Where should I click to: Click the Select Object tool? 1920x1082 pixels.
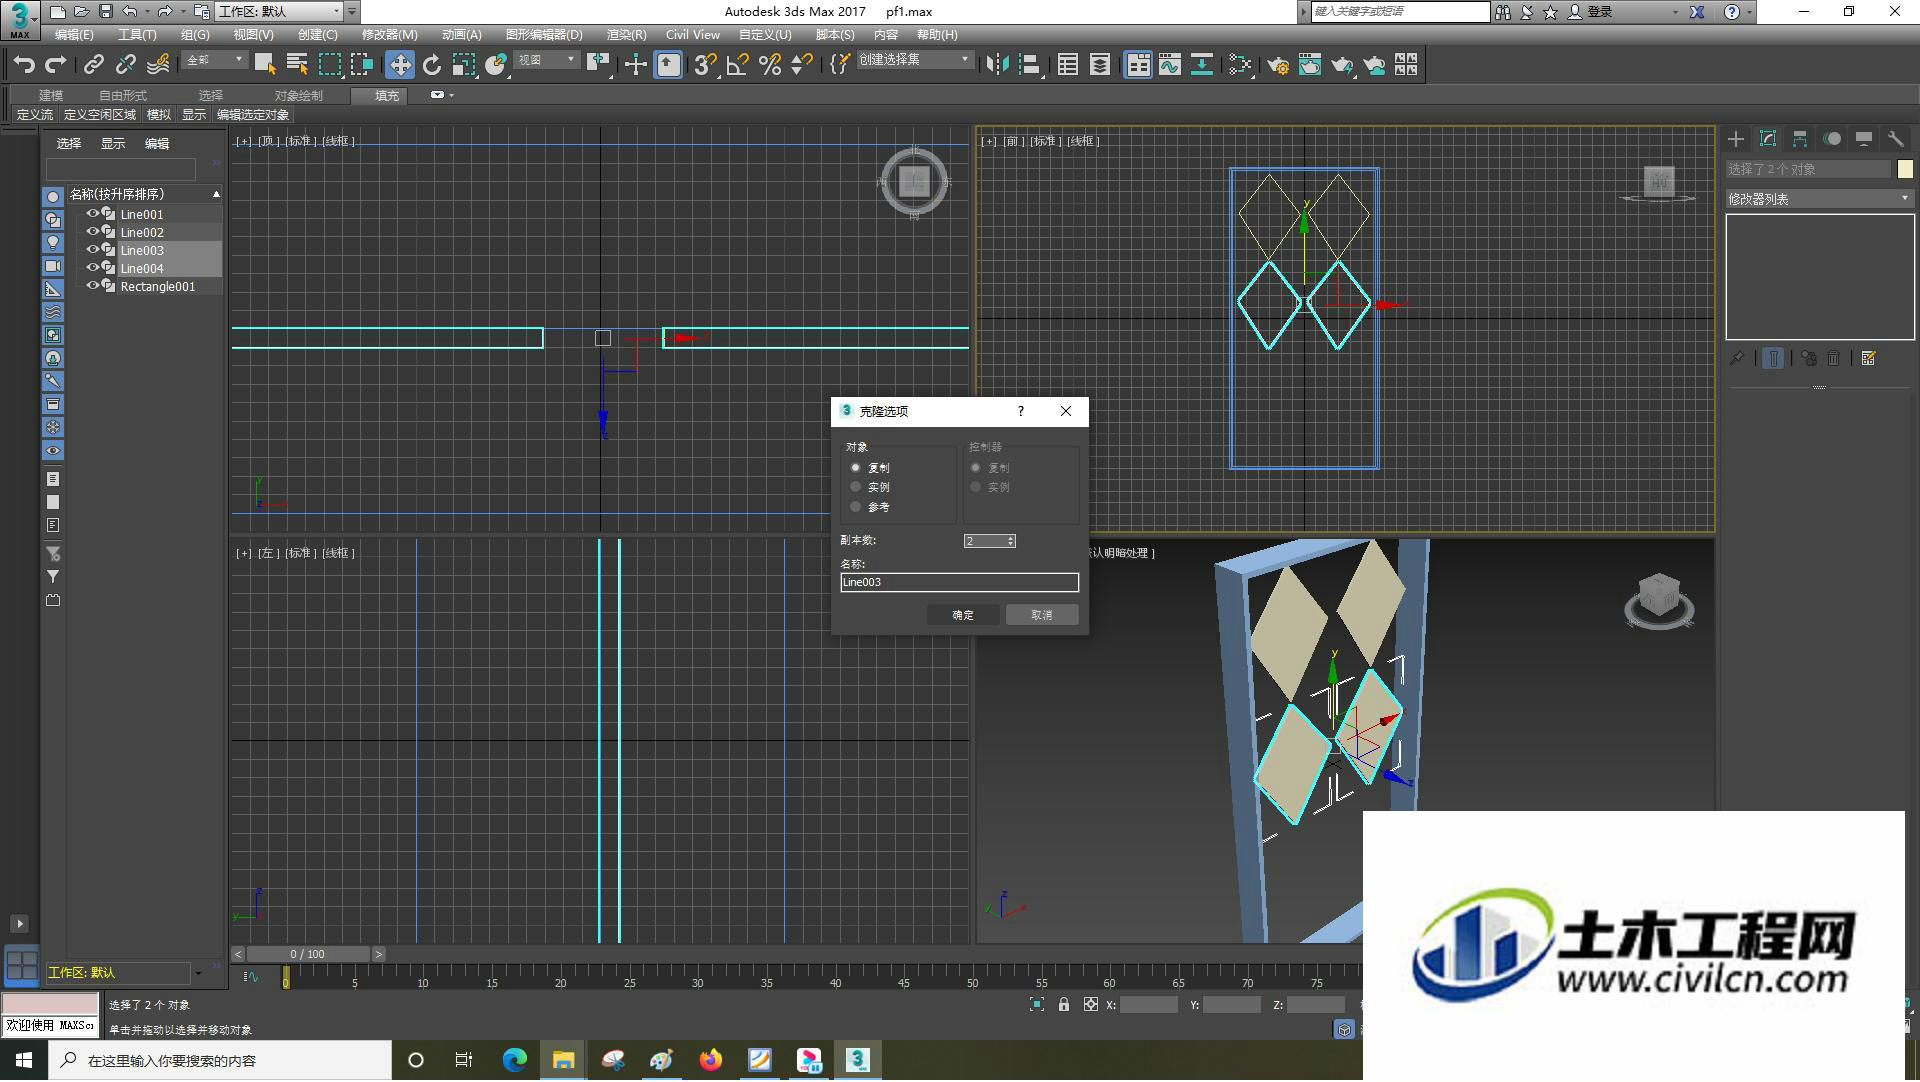265,65
